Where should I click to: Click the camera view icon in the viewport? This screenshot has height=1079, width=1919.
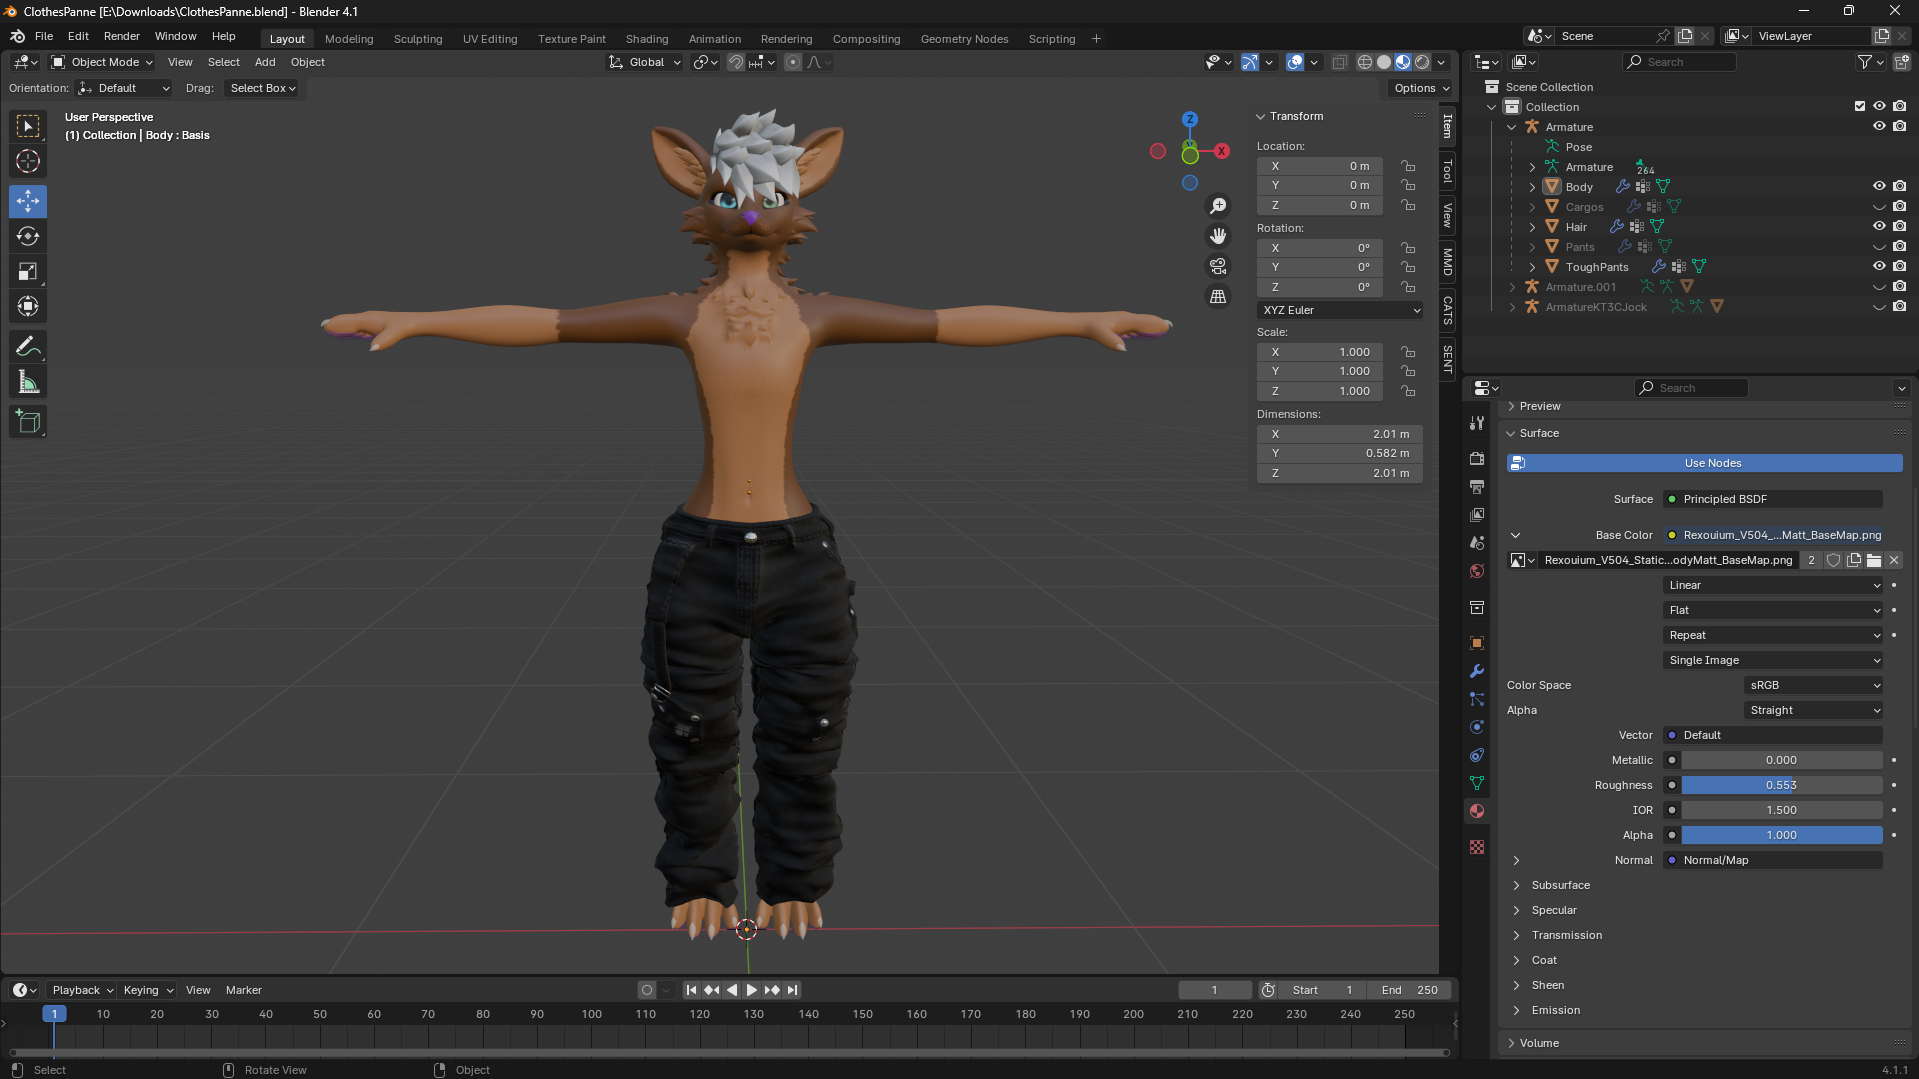(1218, 267)
